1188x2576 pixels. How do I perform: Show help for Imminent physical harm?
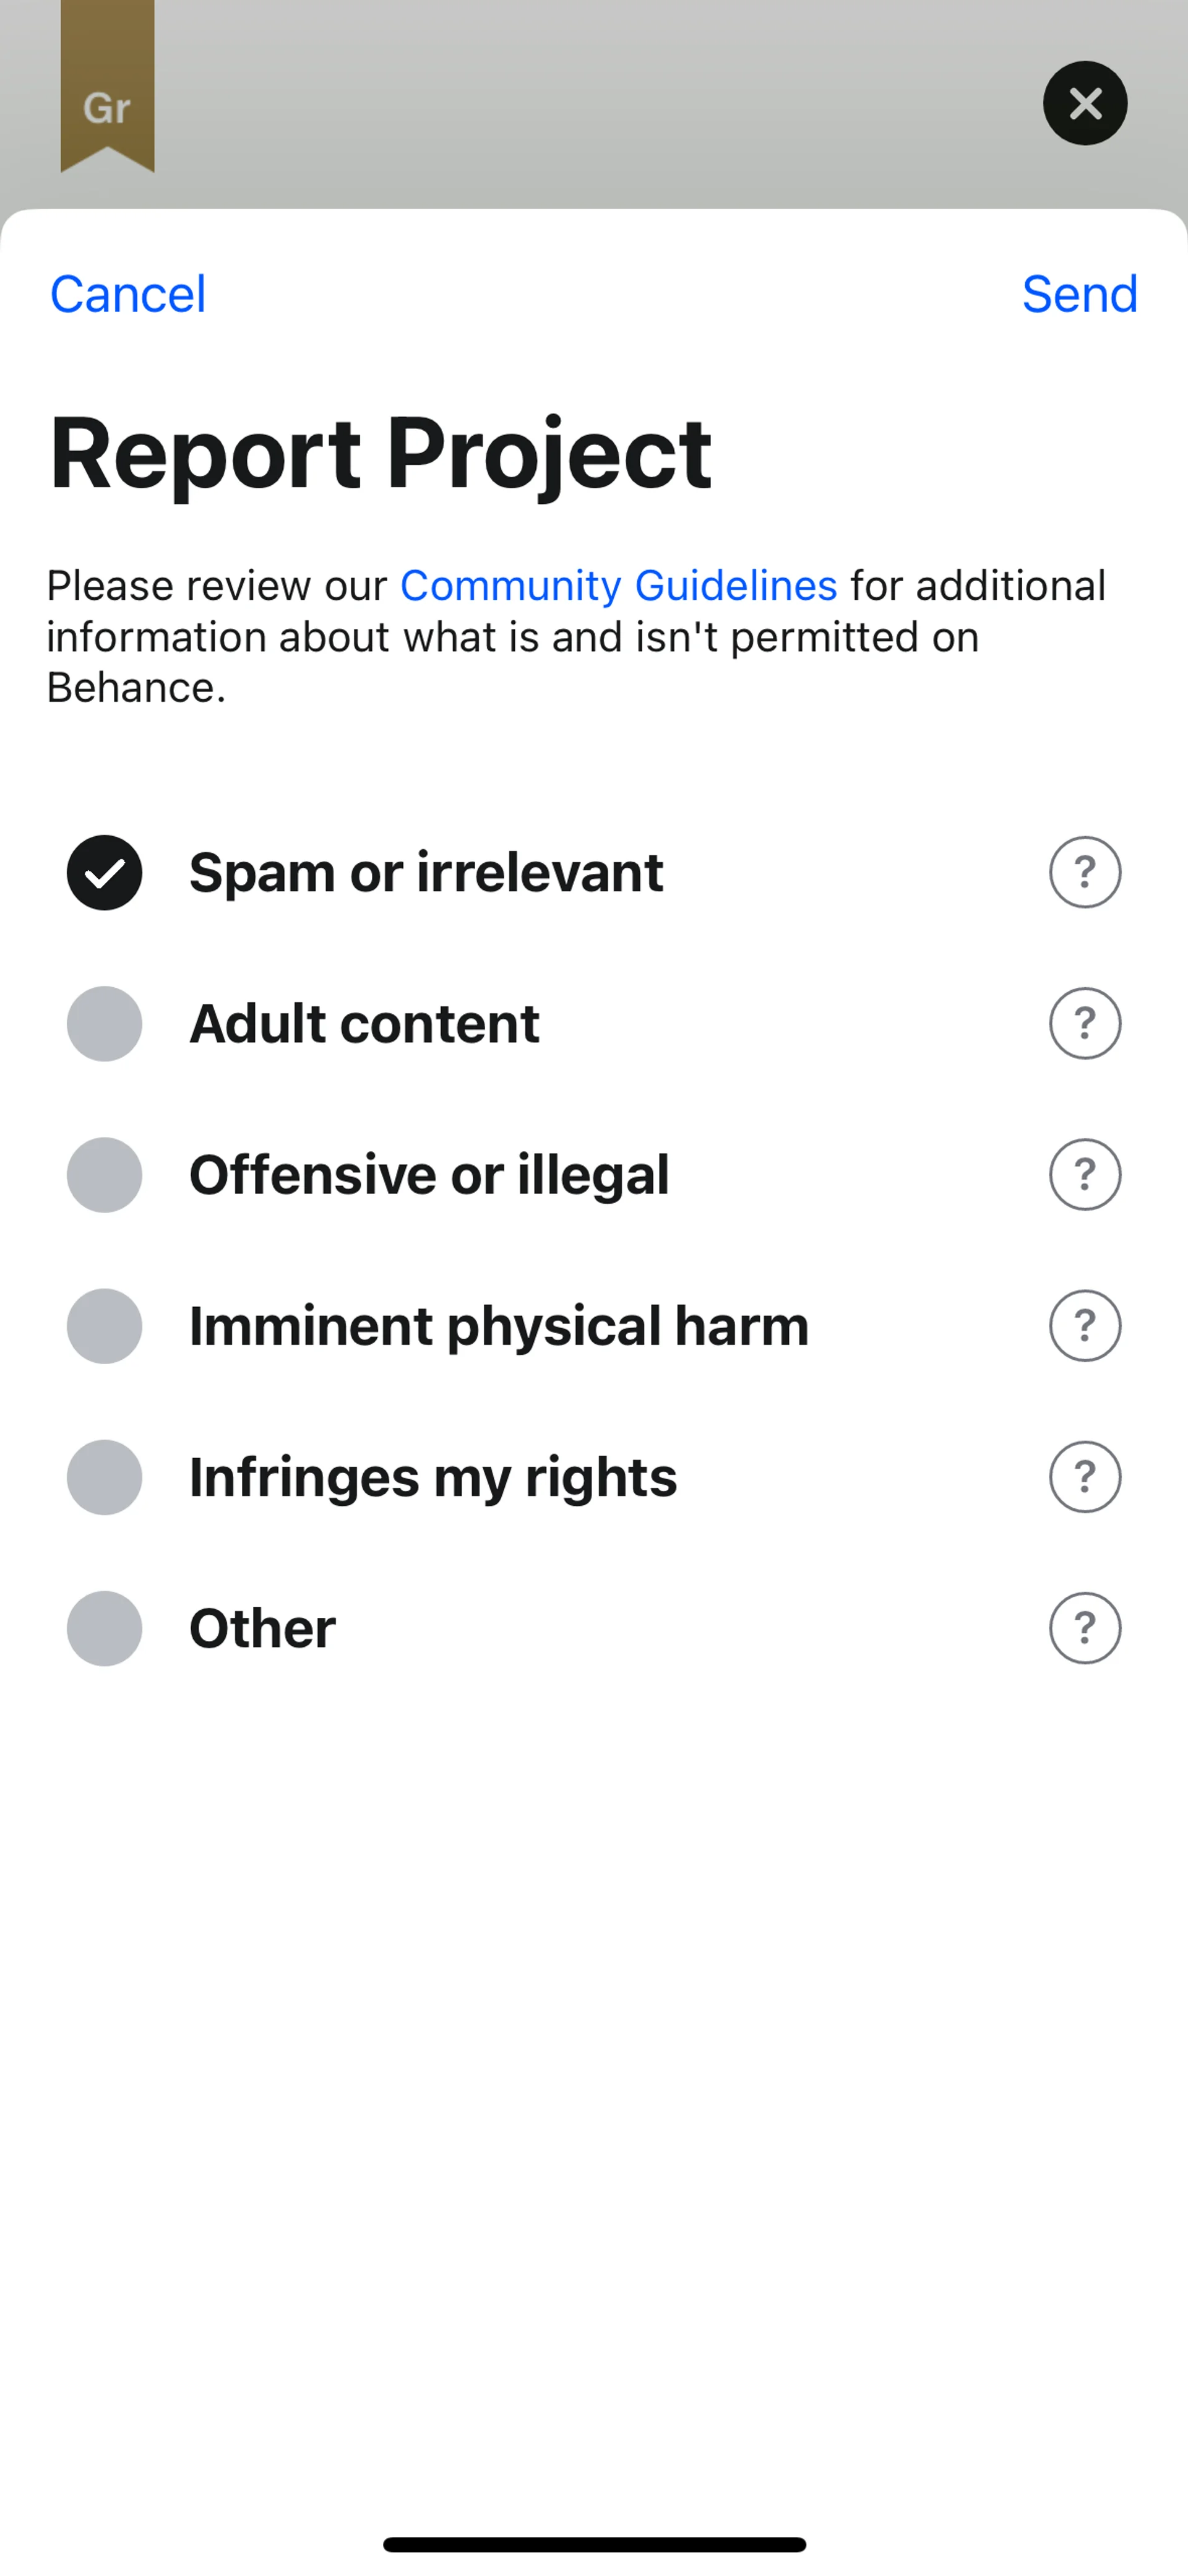[1084, 1325]
